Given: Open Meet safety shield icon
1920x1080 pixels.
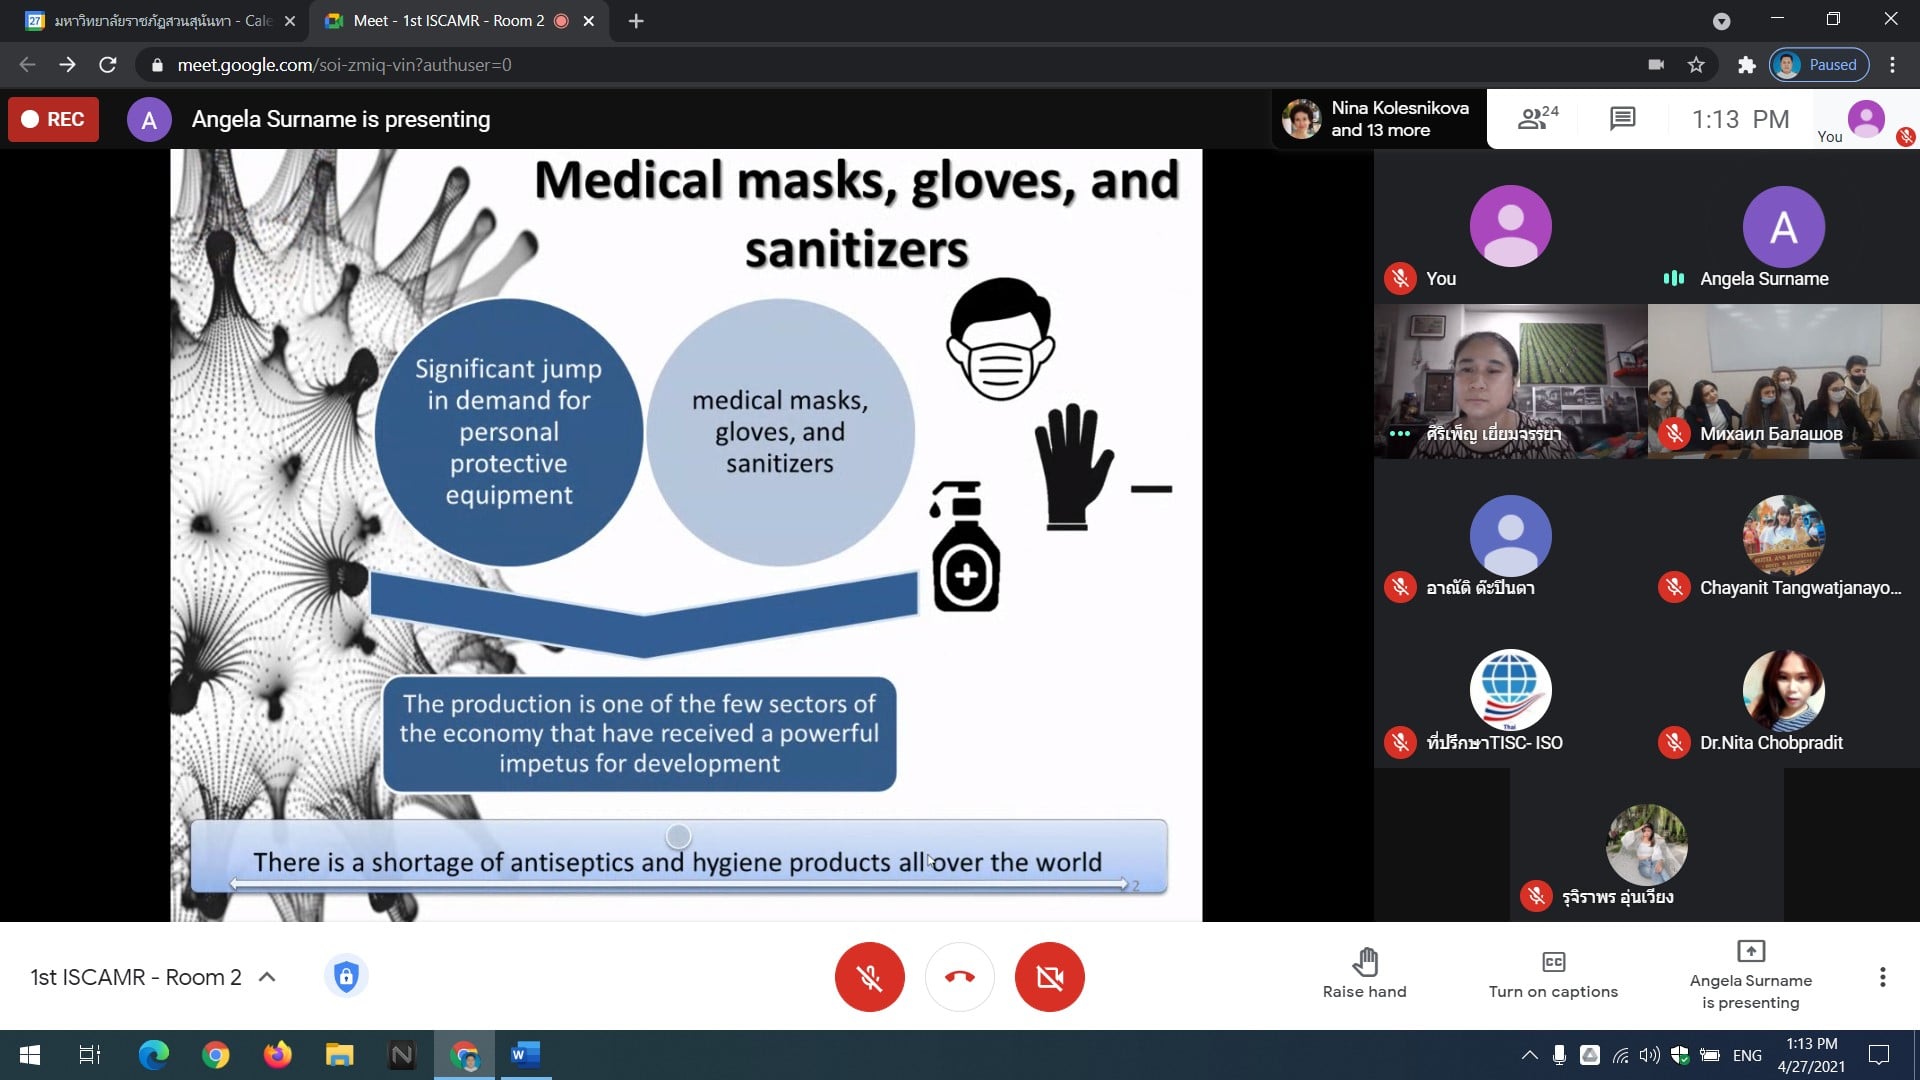Looking at the screenshot, I should [x=346, y=976].
